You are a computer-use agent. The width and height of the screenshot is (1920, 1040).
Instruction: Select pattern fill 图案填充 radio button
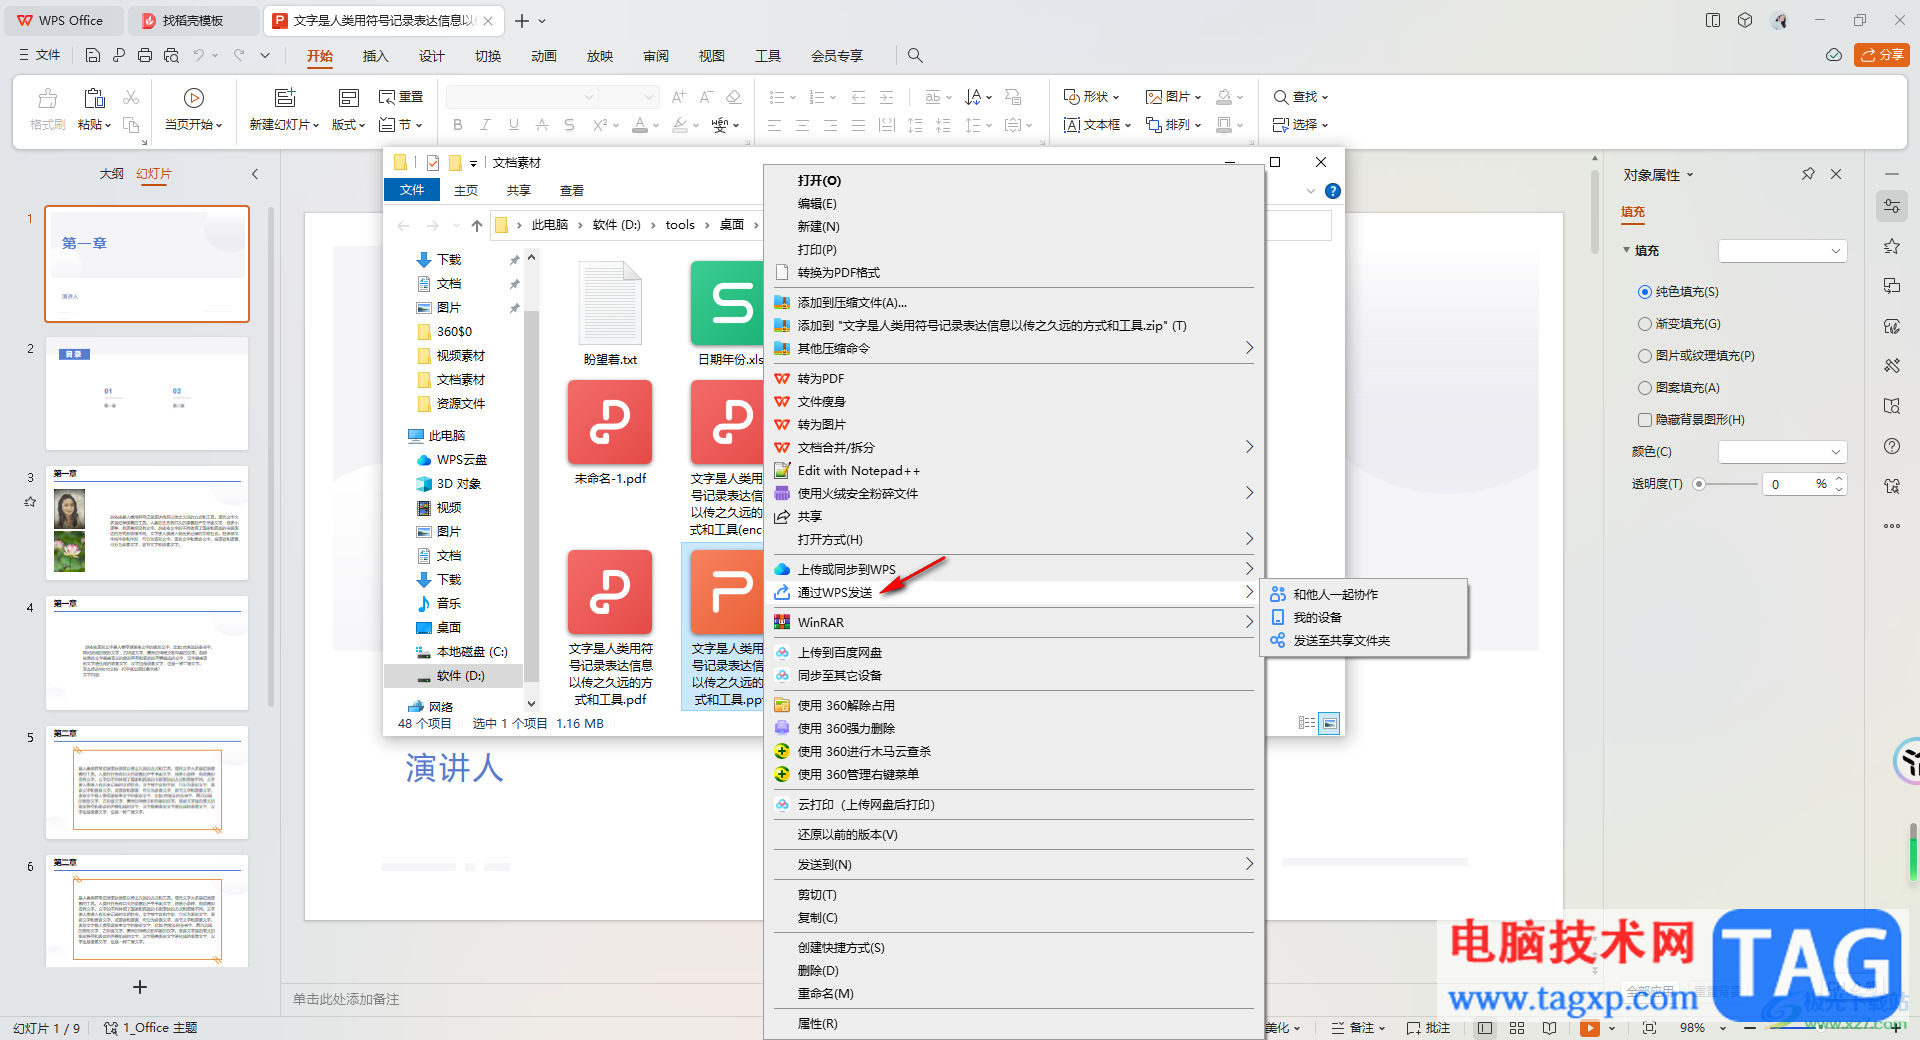1645,388
